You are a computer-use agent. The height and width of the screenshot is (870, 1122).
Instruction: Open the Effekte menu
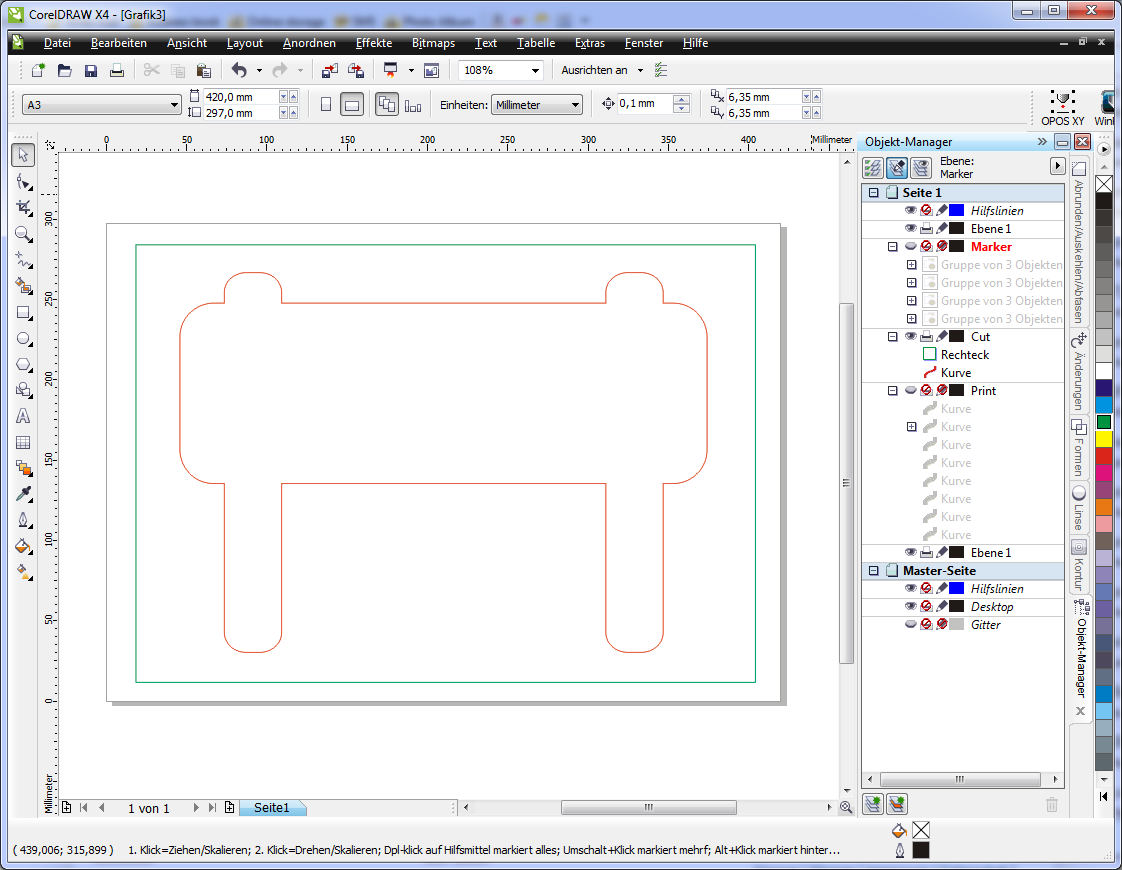tap(373, 43)
